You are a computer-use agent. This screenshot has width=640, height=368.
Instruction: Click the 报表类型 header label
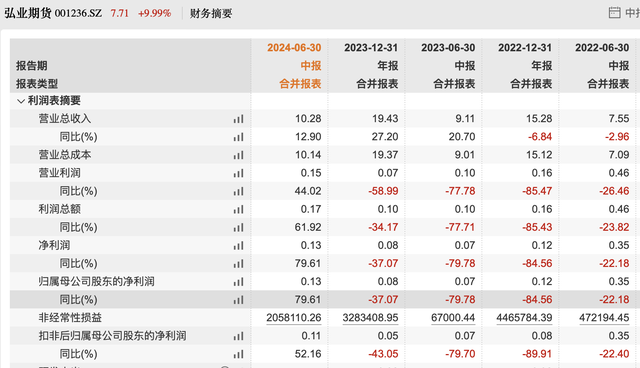coord(37,84)
